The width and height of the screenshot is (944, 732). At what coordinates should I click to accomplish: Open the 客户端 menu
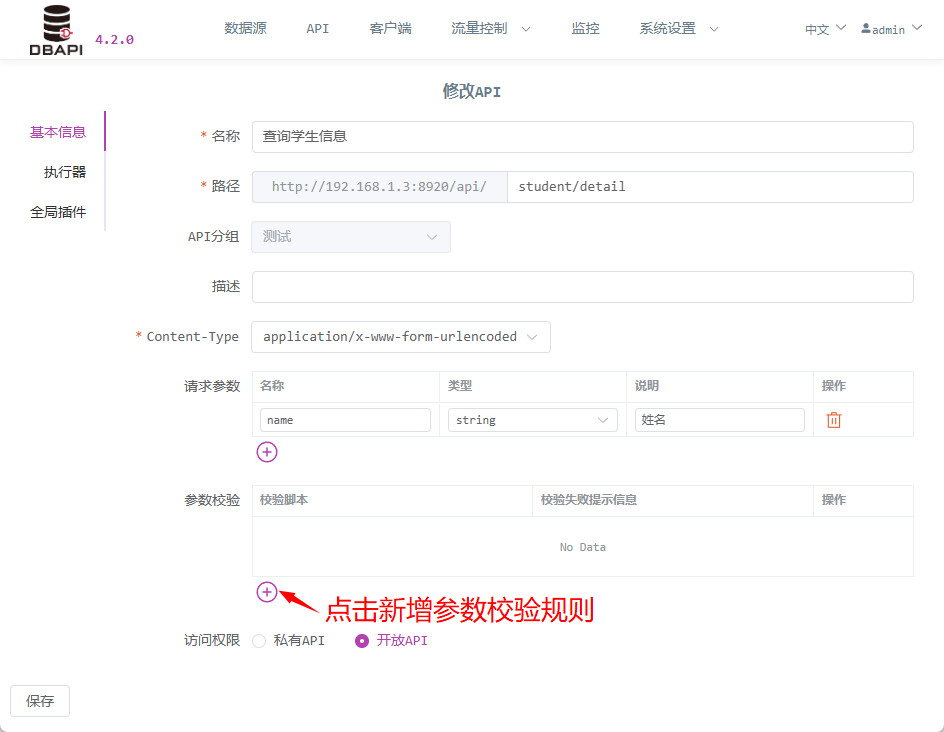(x=390, y=28)
